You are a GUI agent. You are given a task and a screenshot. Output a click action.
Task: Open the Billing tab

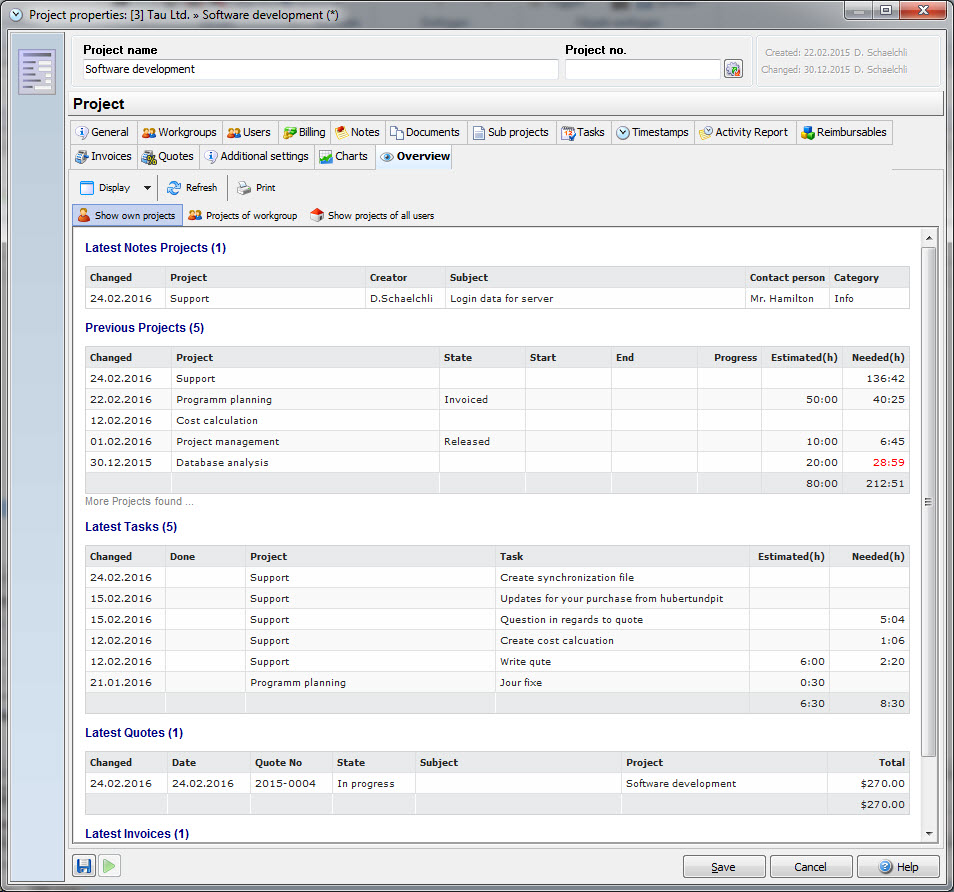[x=304, y=132]
